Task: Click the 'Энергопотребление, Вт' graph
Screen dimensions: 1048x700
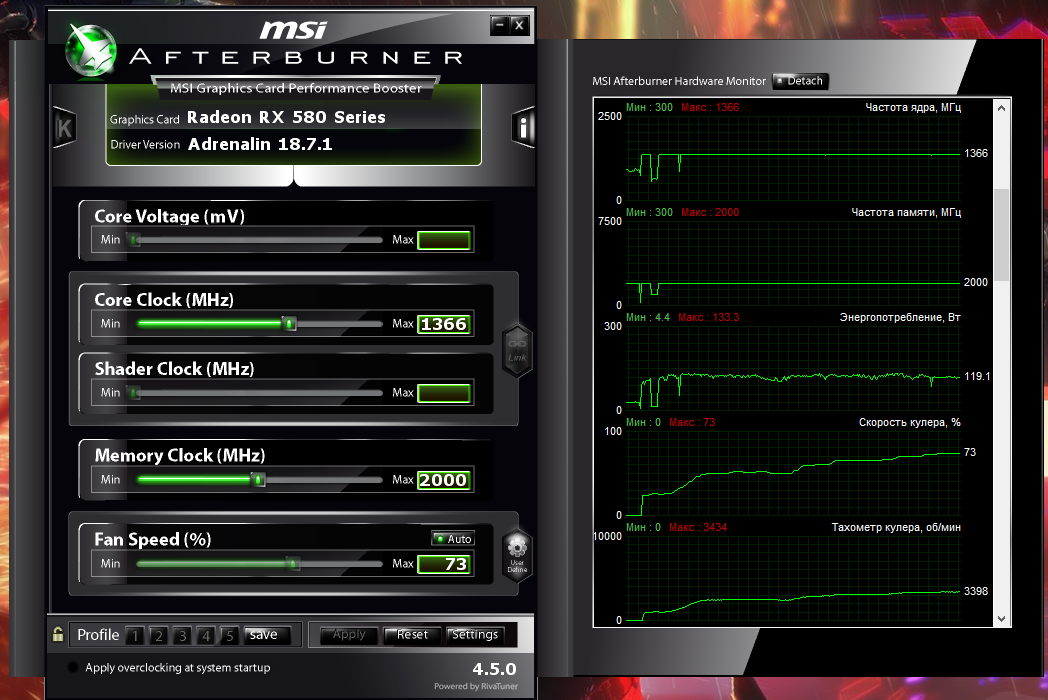Action: click(x=793, y=368)
